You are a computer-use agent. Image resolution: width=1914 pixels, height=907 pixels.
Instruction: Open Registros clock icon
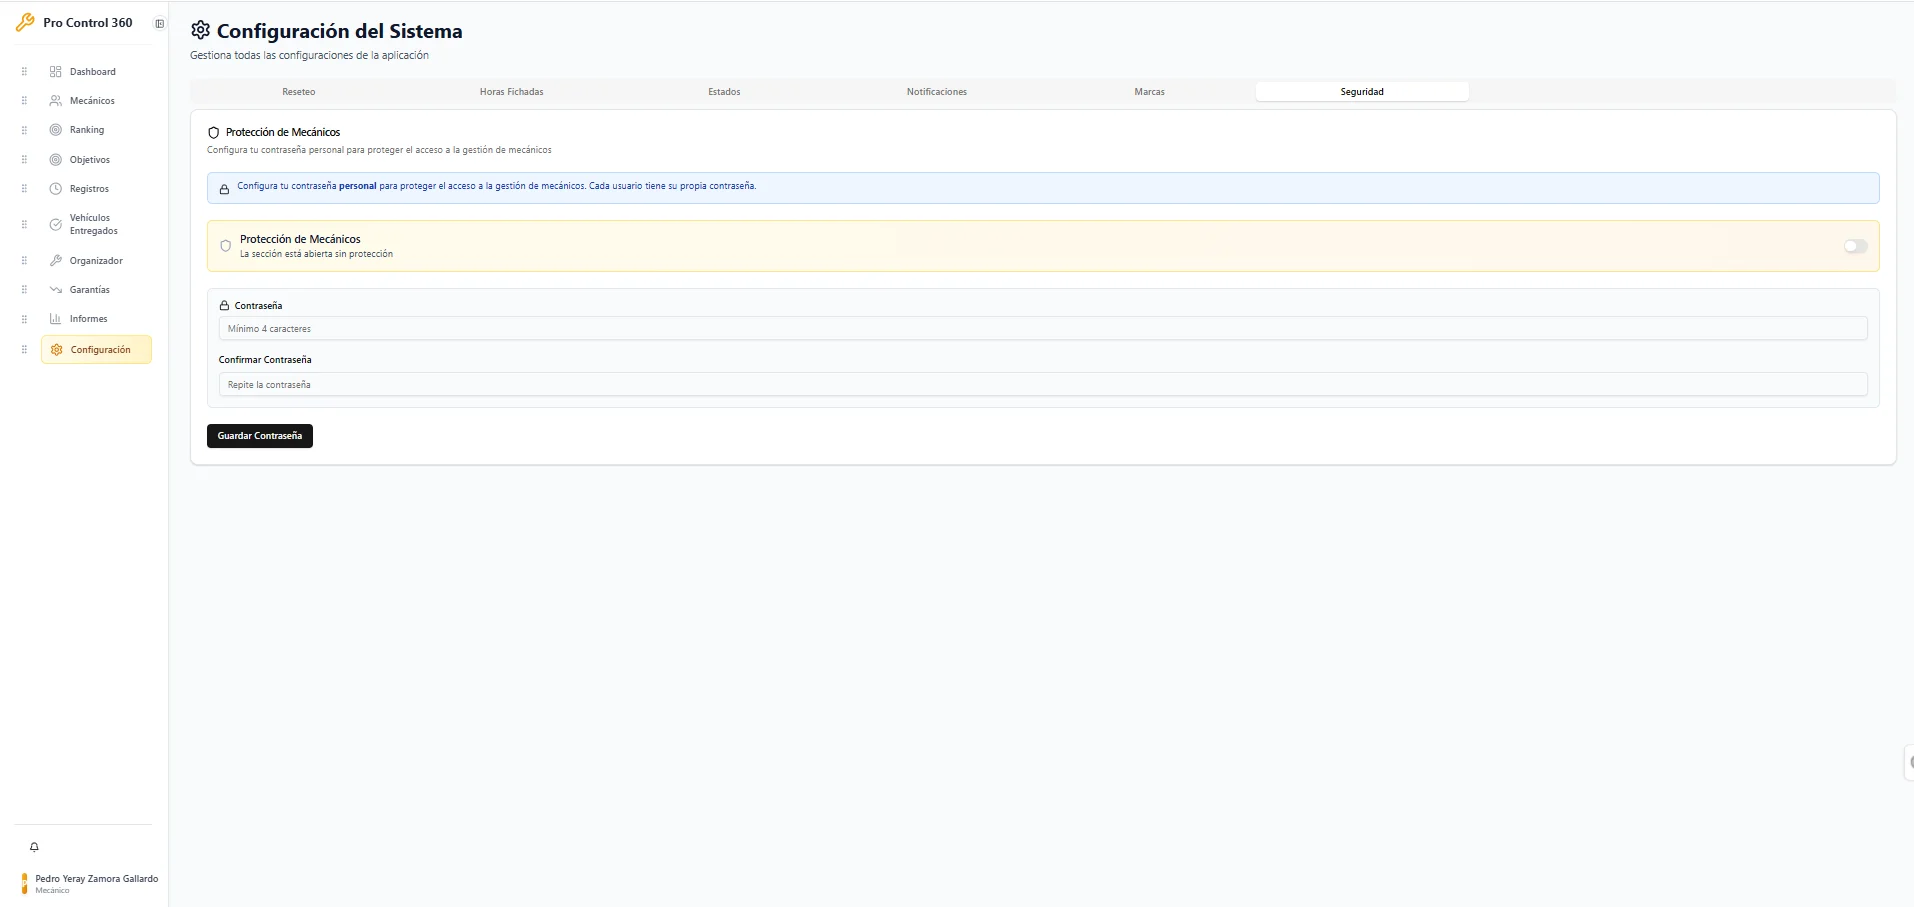(x=56, y=189)
